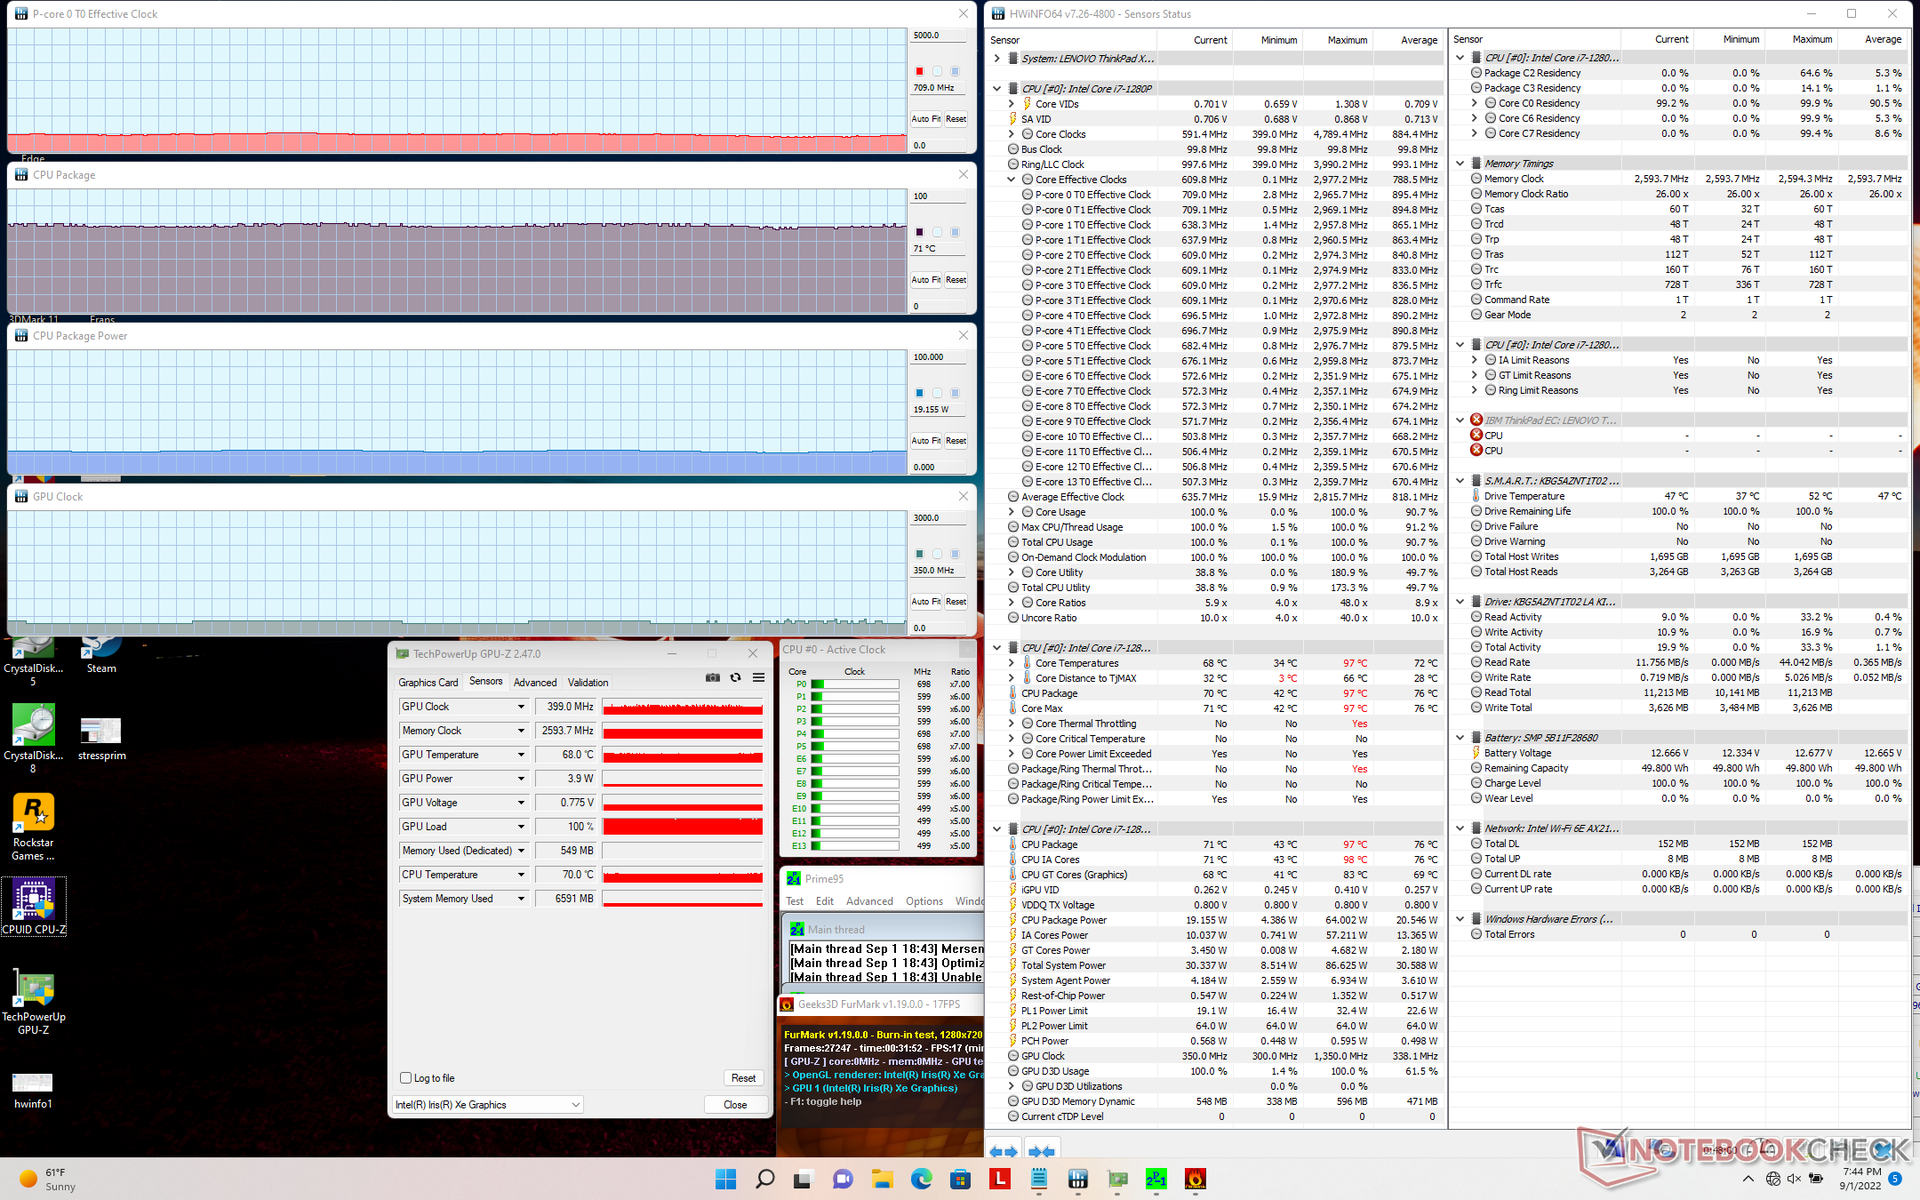This screenshot has width=1920, height=1200.
Task: Open GPU Clock sensor dropdown
Action: click(521, 707)
